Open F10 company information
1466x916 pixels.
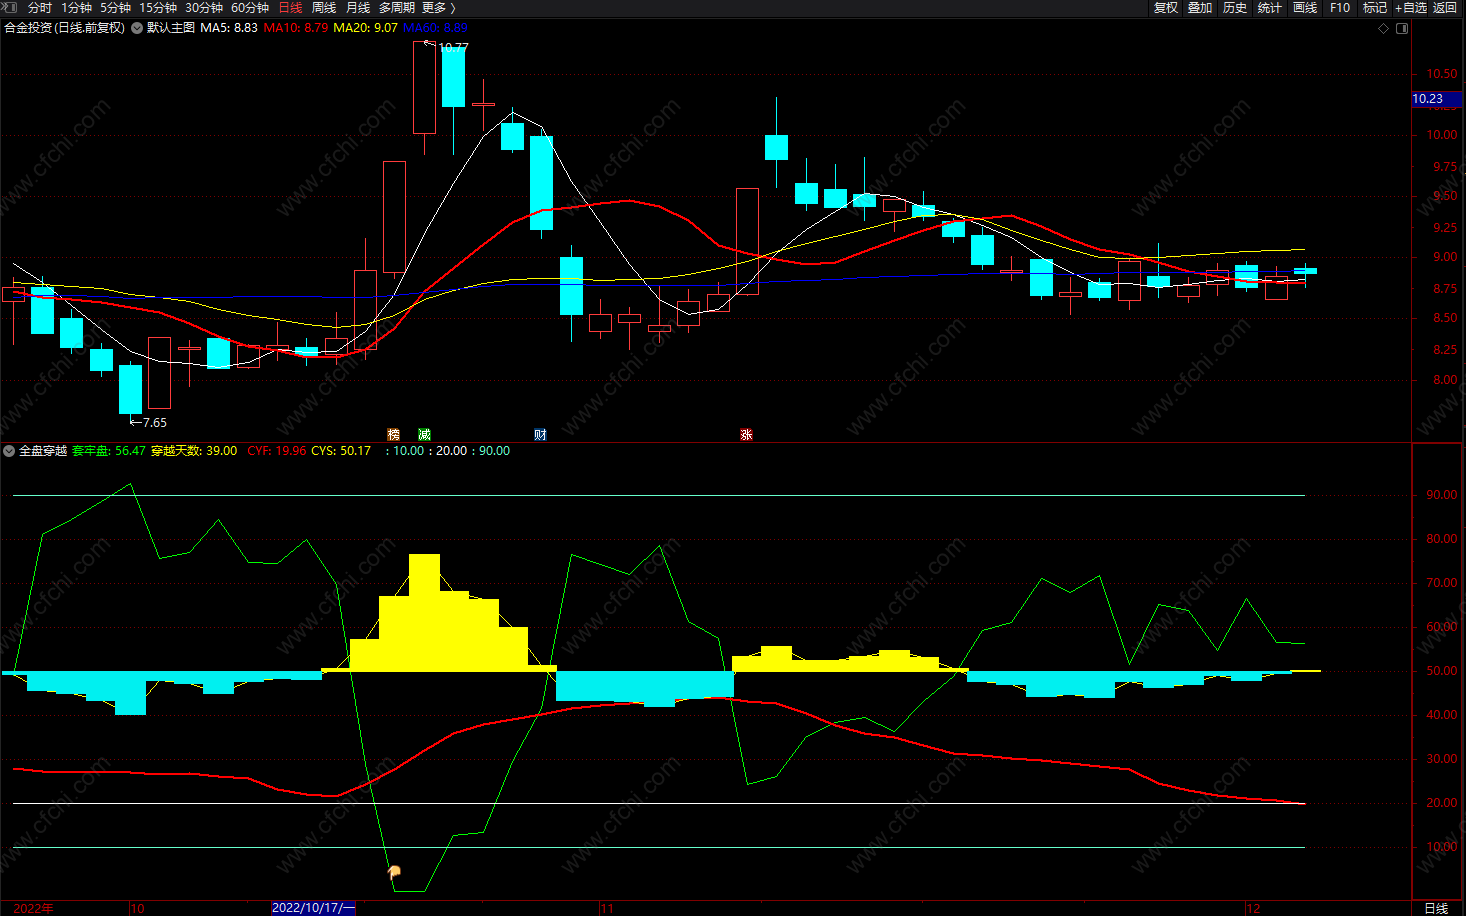click(x=1340, y=8)
